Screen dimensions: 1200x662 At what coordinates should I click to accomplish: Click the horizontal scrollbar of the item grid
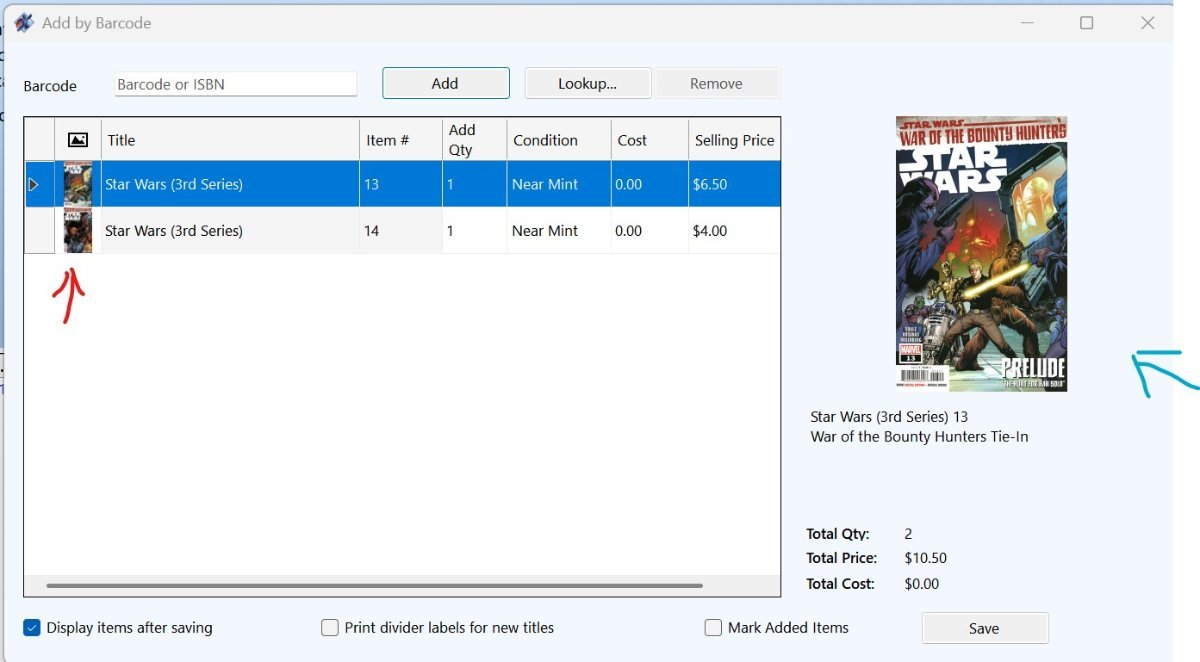click(374, 586)
